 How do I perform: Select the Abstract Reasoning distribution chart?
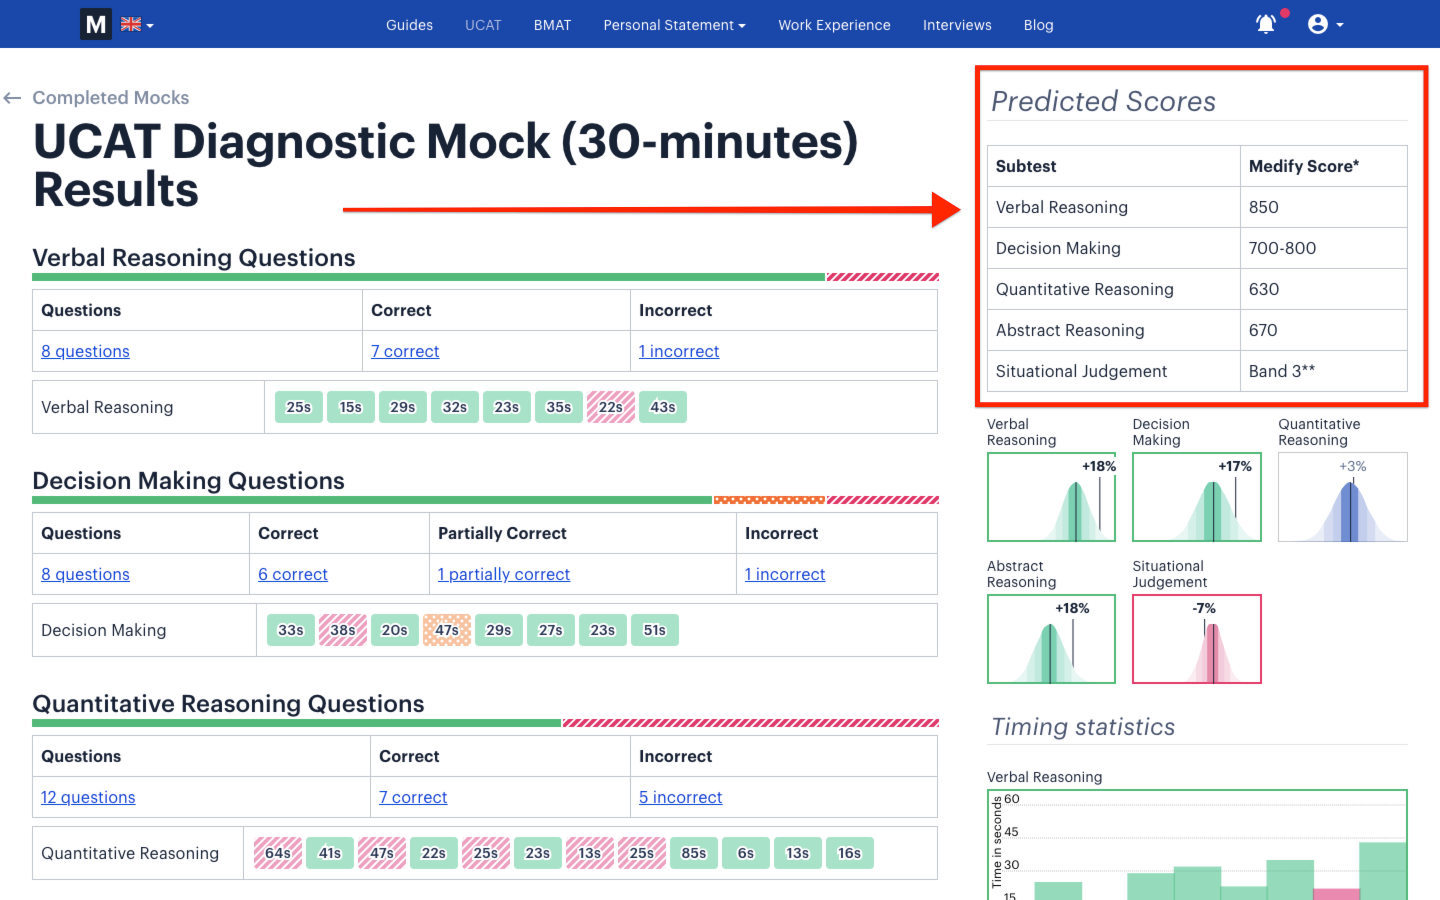[x=1051, y=639]
